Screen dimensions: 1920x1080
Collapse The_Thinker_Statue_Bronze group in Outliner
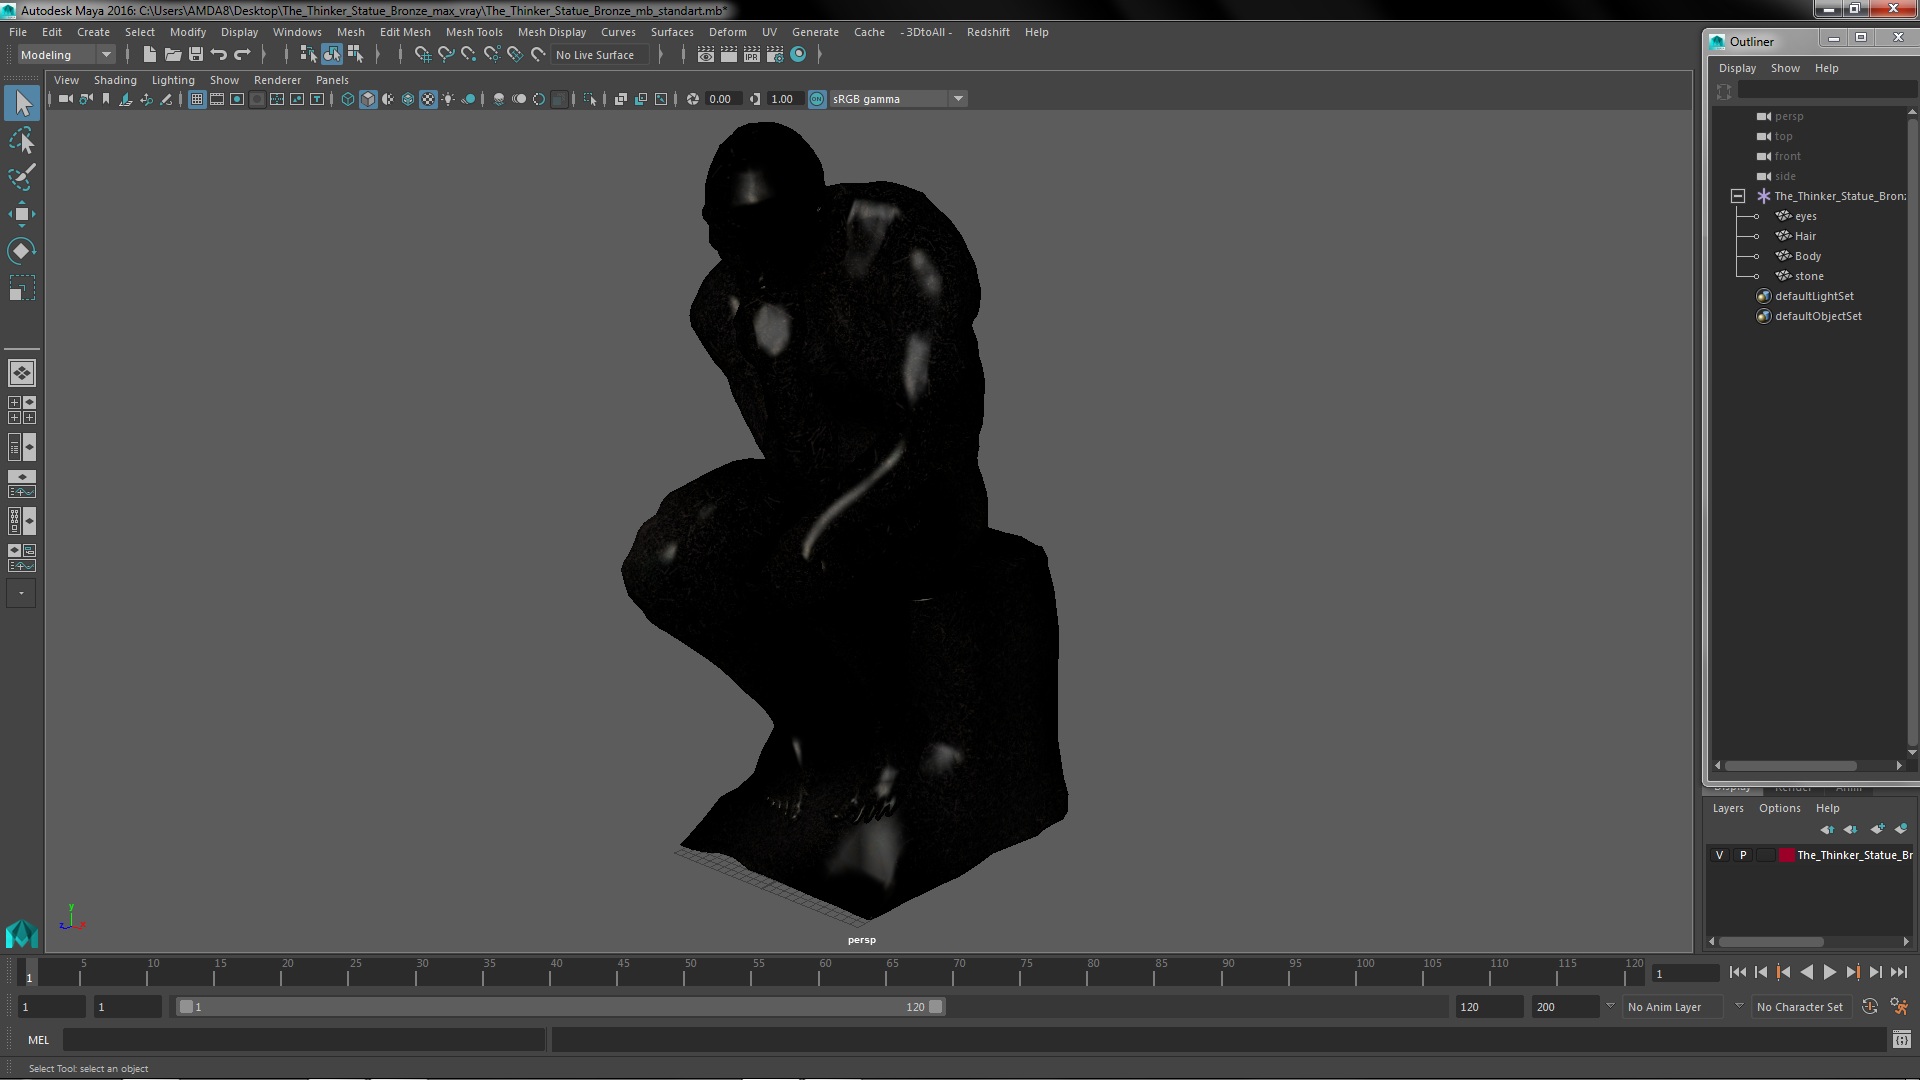pyautogui.click(x=1738, y=196)
